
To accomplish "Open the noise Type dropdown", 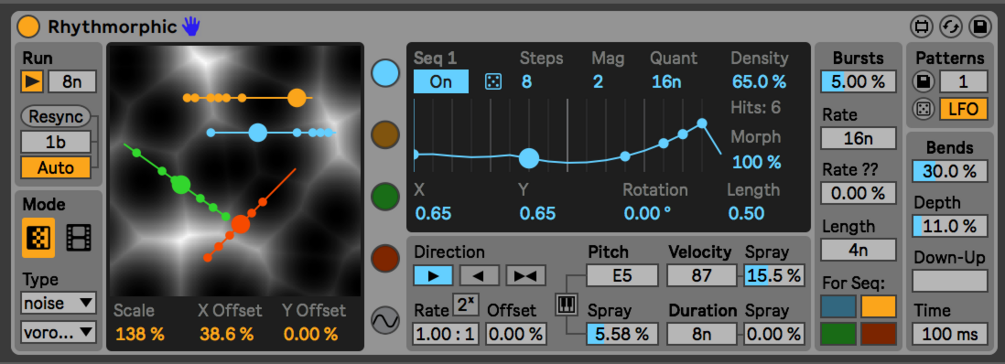I will coord(58,302).
